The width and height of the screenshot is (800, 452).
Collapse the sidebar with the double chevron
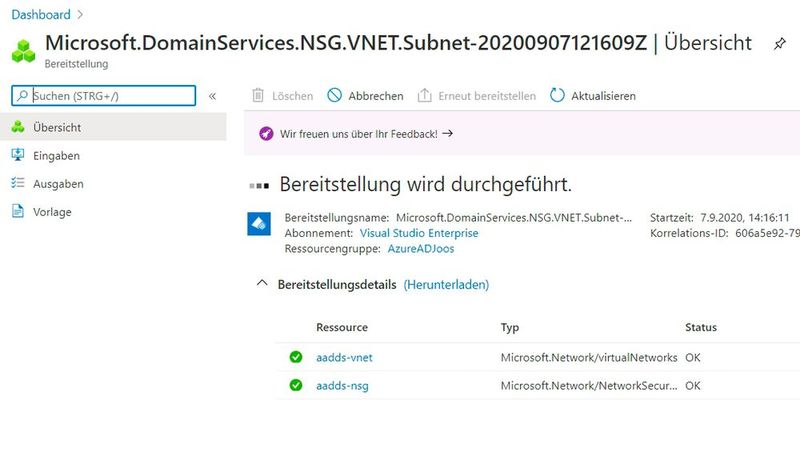tap(212, 96)
